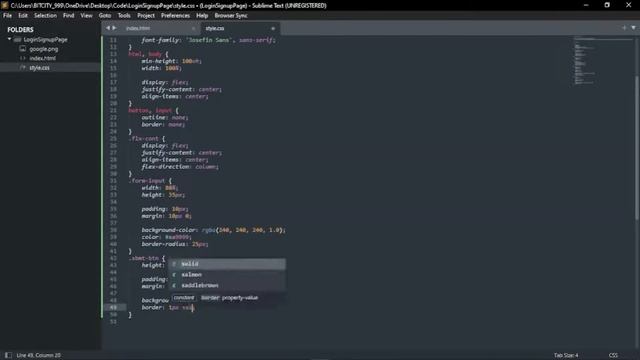The image size is (640, 360).
Task: Open the Goto menu
Action: (105, 16)
